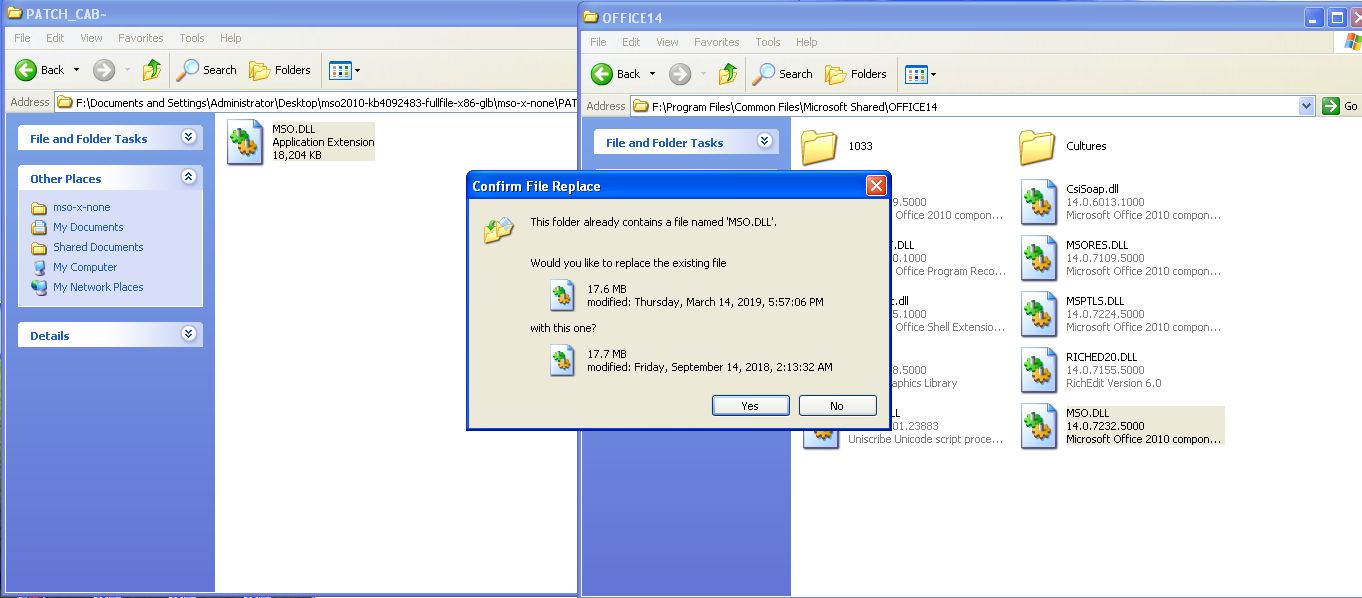This screenshot has height=598, width=1362.
Task: Expand the Details panel
Action: (x=188, y=335)
